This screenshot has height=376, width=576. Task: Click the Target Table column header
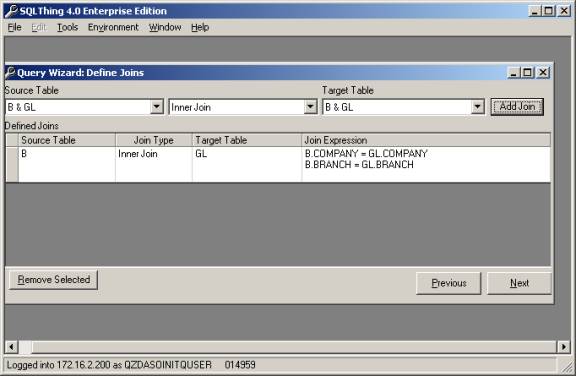coord(247,140)
